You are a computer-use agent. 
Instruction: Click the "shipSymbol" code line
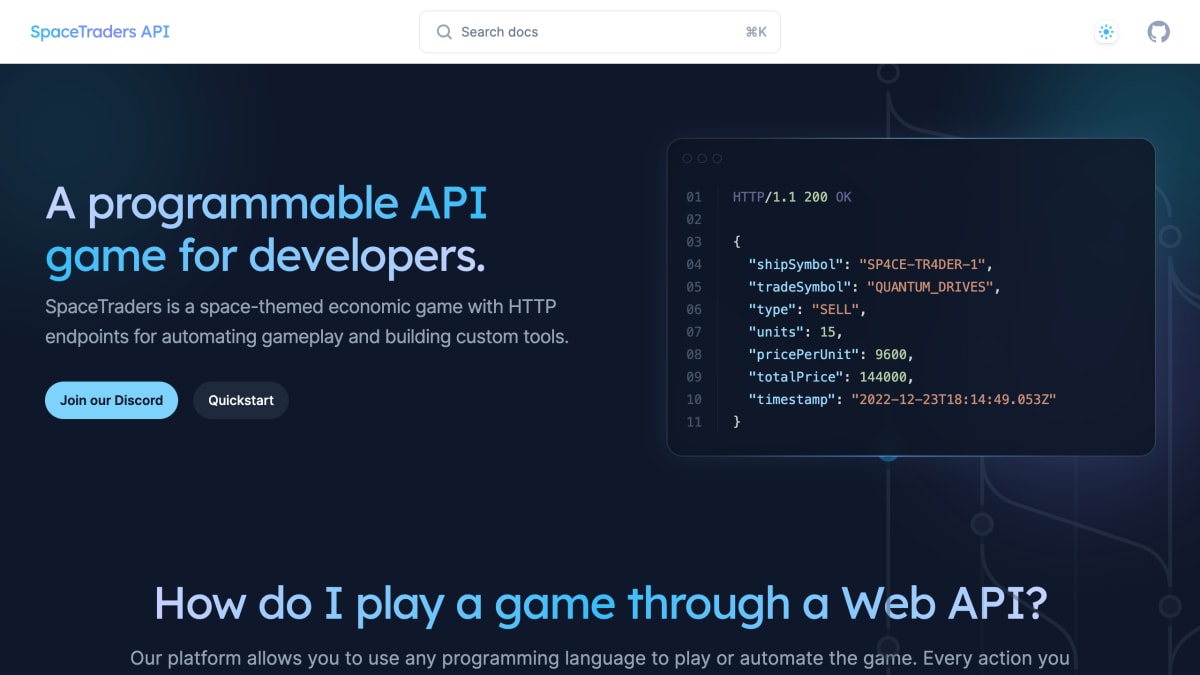tap(870, 264)
